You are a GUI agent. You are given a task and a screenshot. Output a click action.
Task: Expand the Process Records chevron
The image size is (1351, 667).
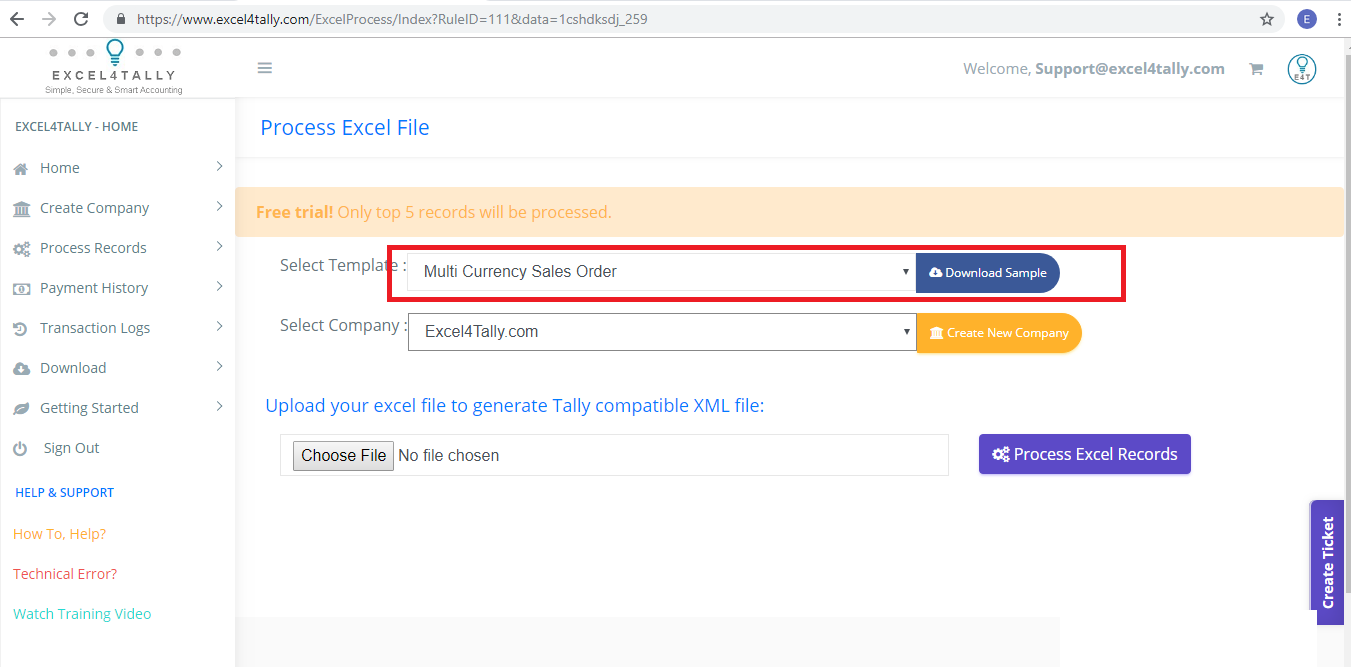(x=219, y=247)
